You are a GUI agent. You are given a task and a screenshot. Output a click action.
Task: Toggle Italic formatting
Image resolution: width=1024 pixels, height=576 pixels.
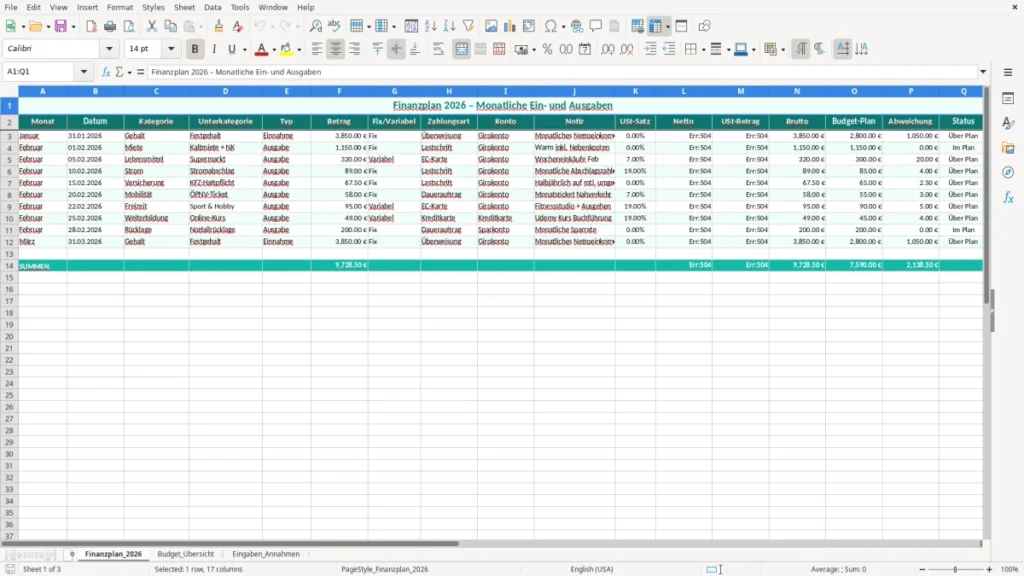pos(214,49)
